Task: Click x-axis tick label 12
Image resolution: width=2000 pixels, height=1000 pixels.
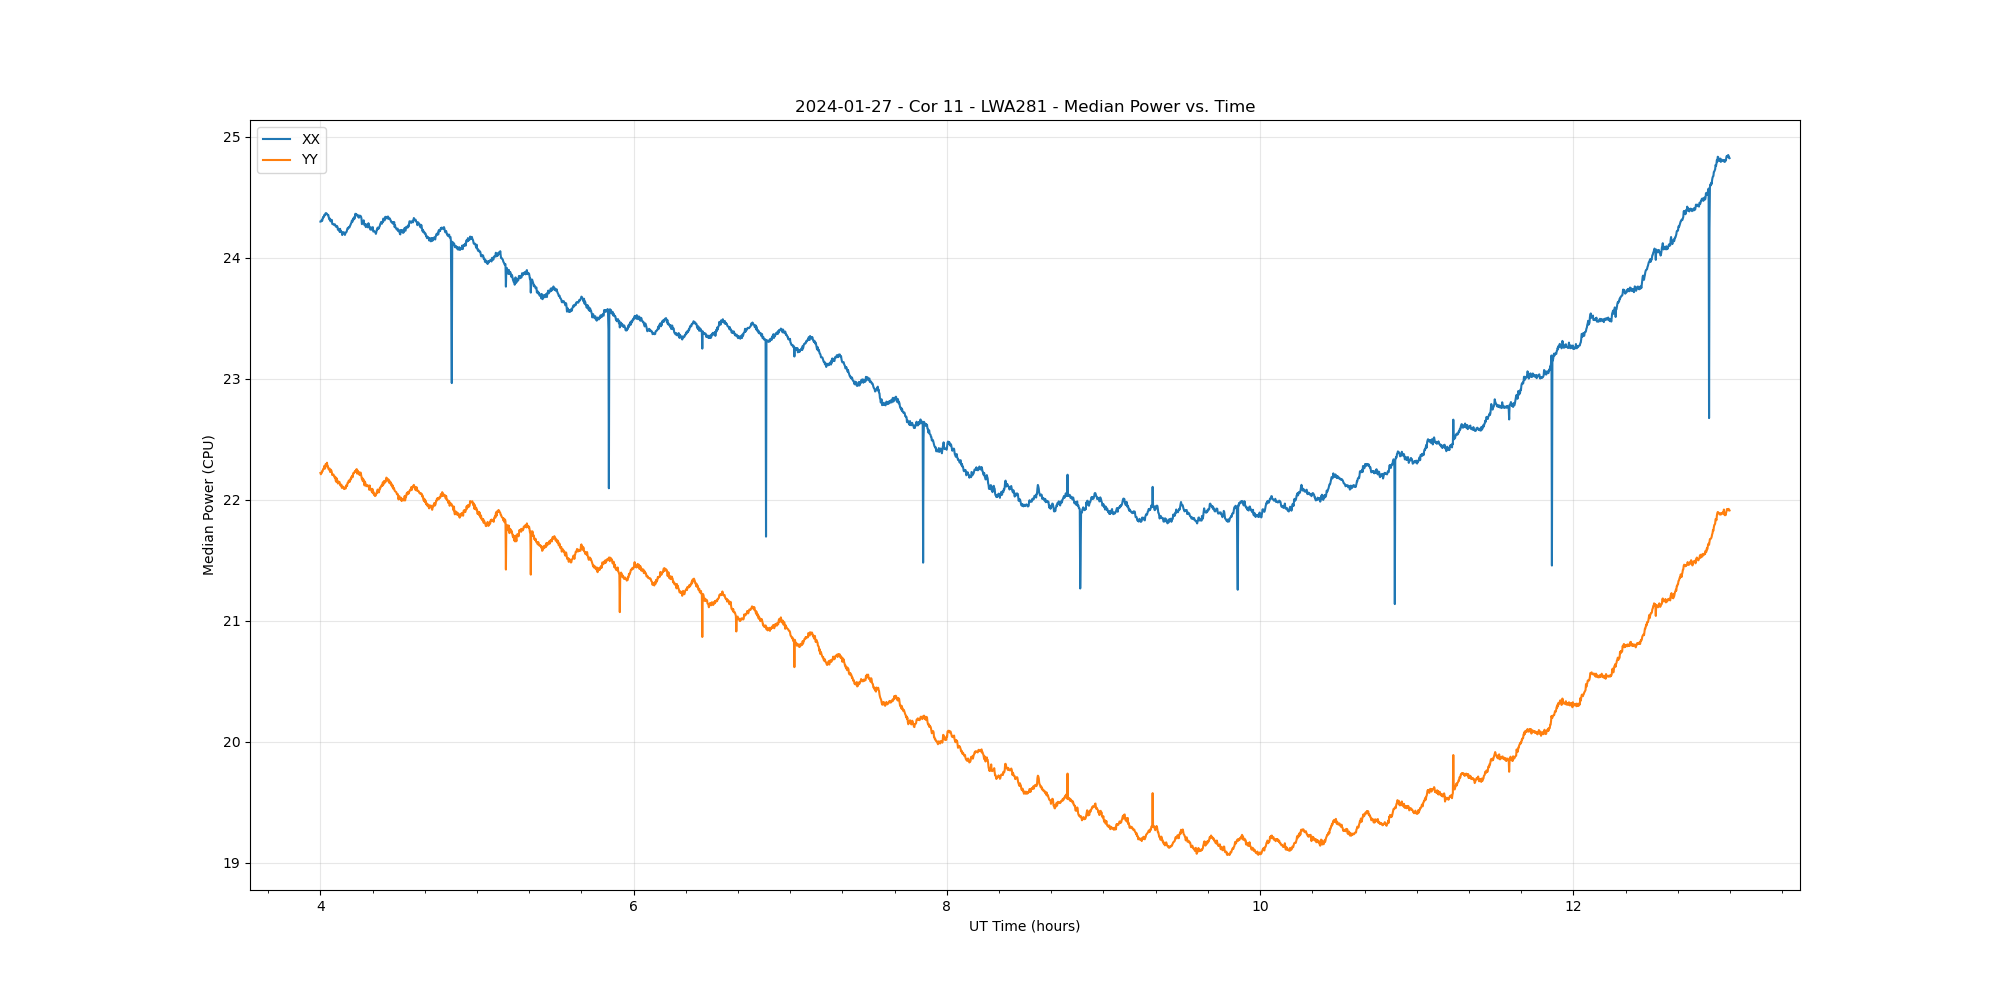Action: pyautogui.click(x=1573, y=907)
